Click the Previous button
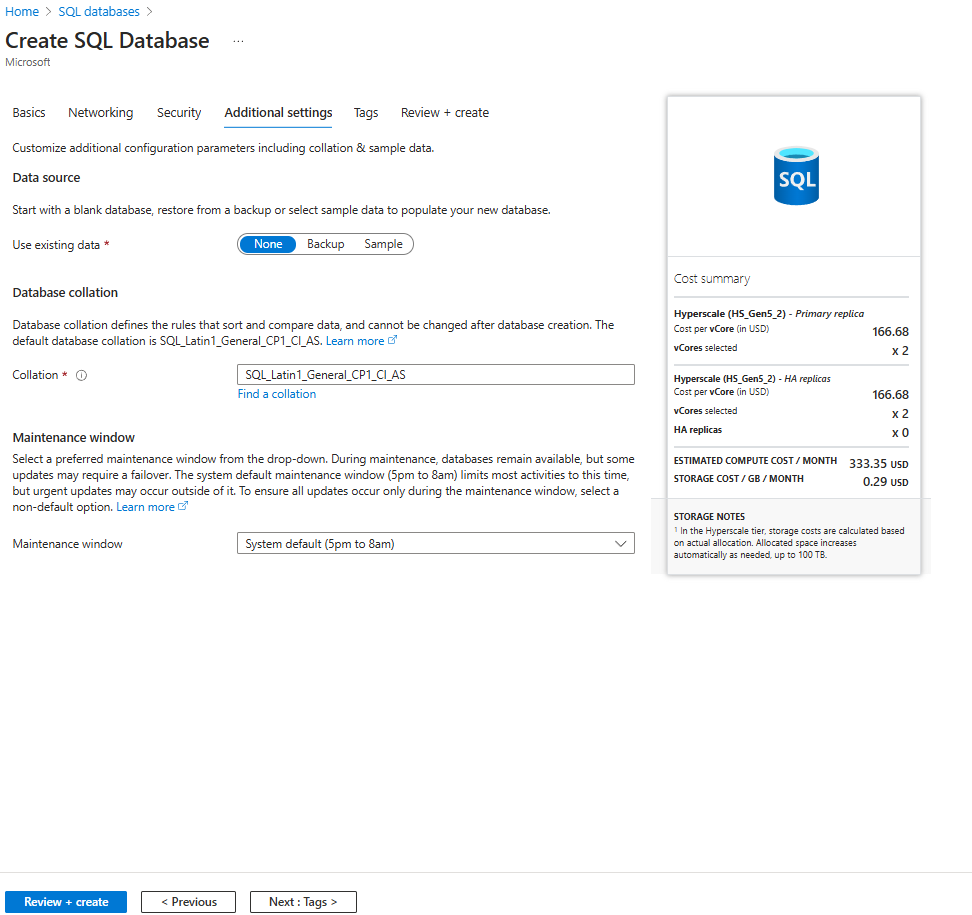Screen dimensions: 972x915 (x=188, y=902)
